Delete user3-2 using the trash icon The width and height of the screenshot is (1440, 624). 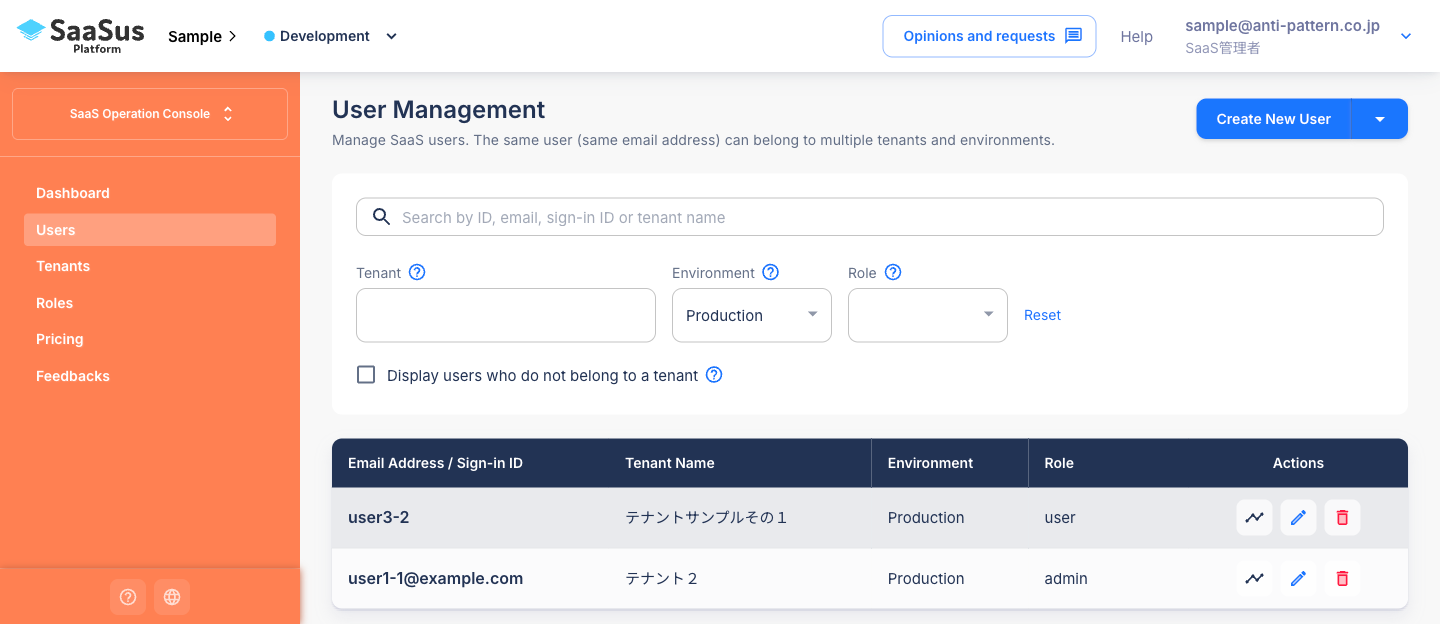coord(1342,518)
